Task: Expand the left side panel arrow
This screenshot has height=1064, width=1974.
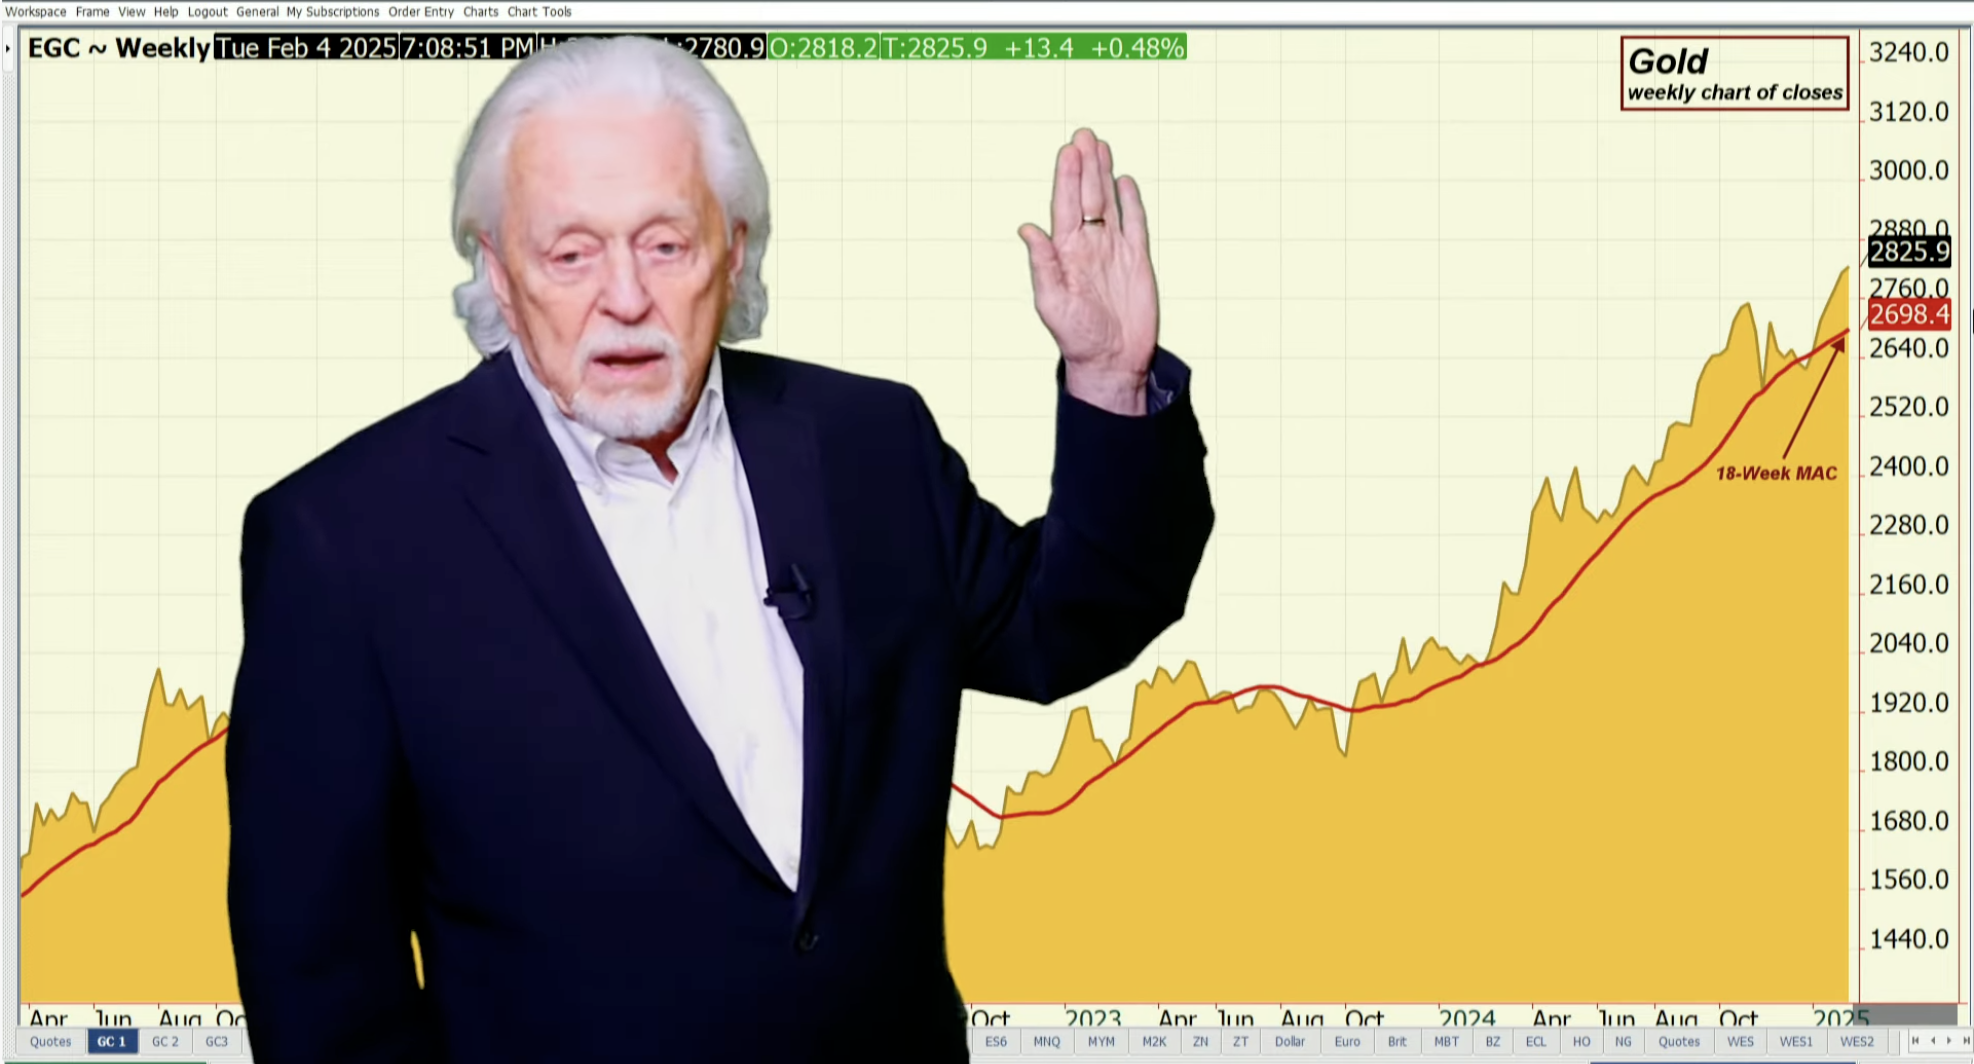Action: coord(8,48)
